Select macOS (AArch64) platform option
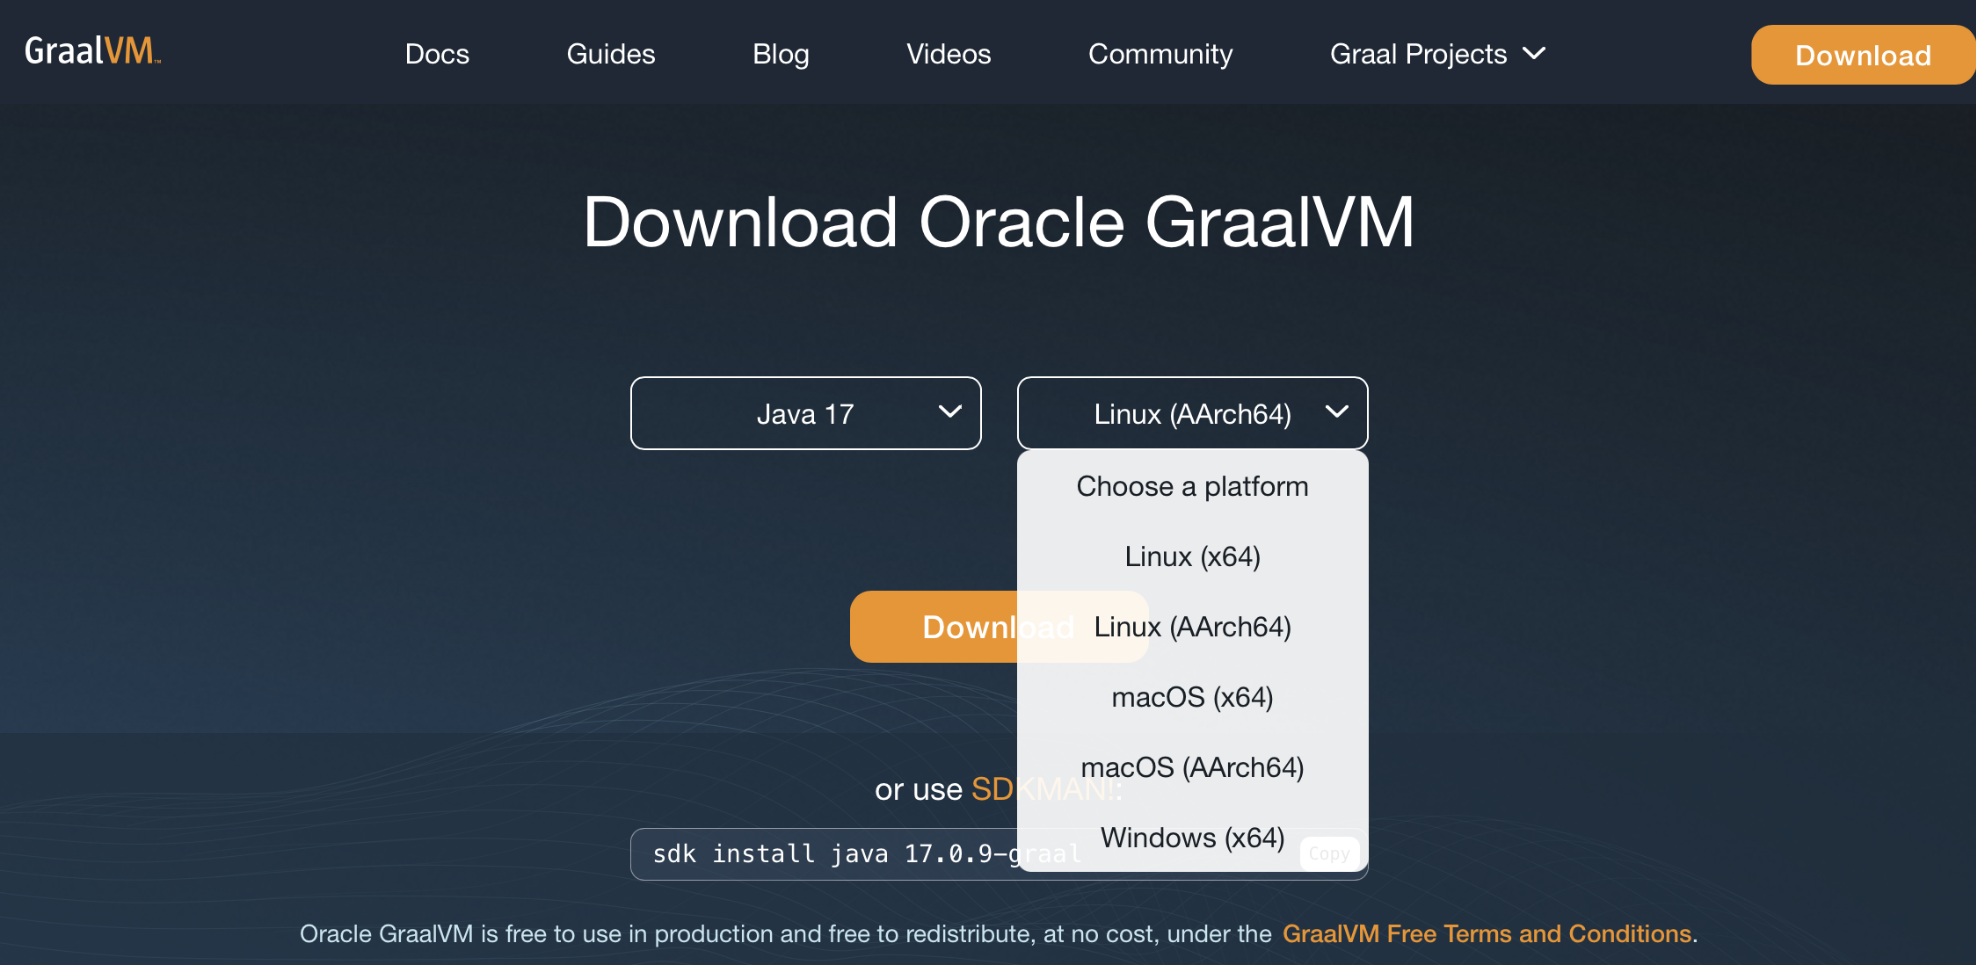Screen dimensions: 1976x966 (x=1192, y=767)
